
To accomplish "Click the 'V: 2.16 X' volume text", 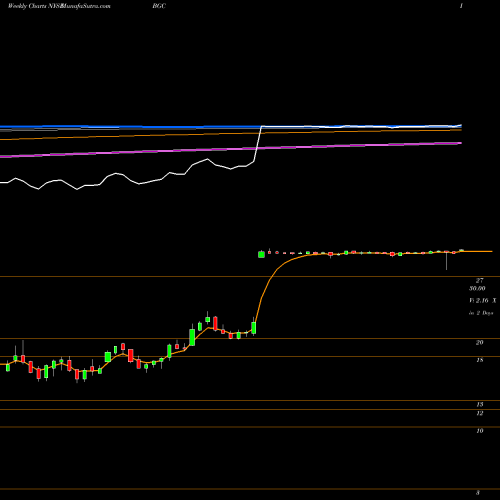I will (x=483, y=301).
